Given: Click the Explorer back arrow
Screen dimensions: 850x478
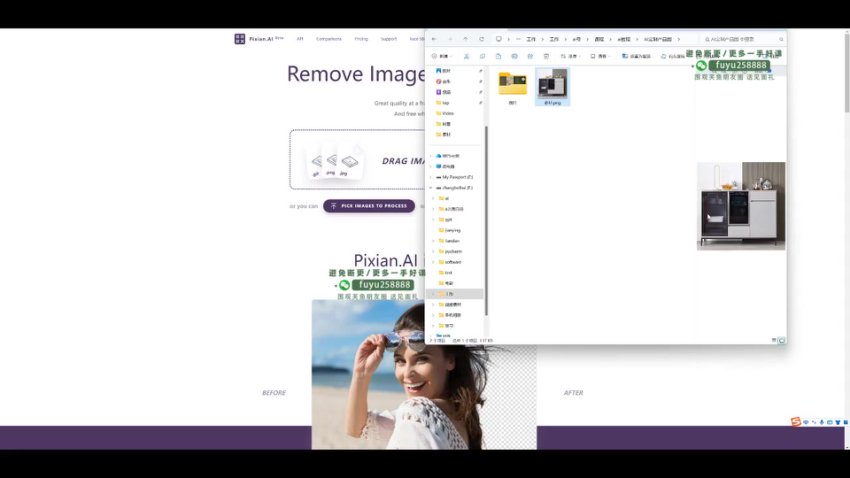Looking at the screenshot, I should pyautogui.click(x=434, y=39).
